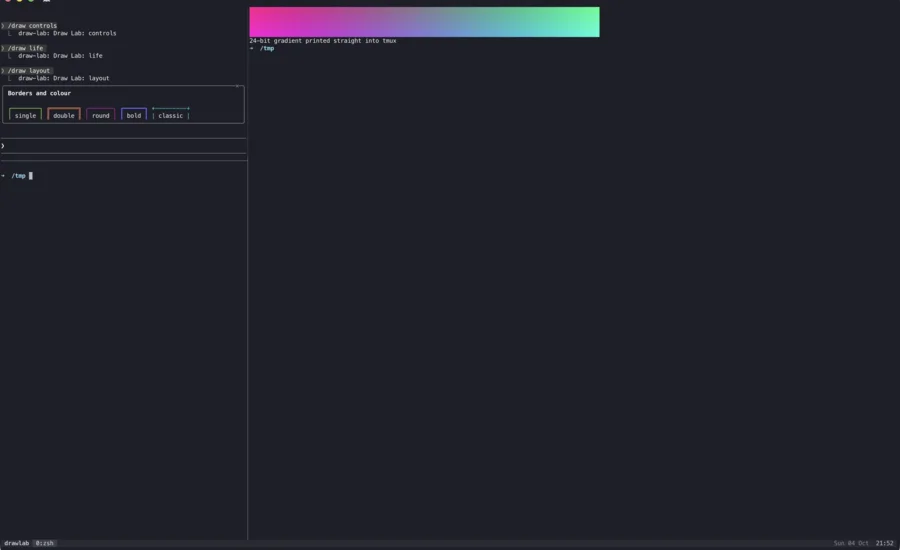Close the Borders and colour panel
This screenshot has height=550, width=900.
237,86
